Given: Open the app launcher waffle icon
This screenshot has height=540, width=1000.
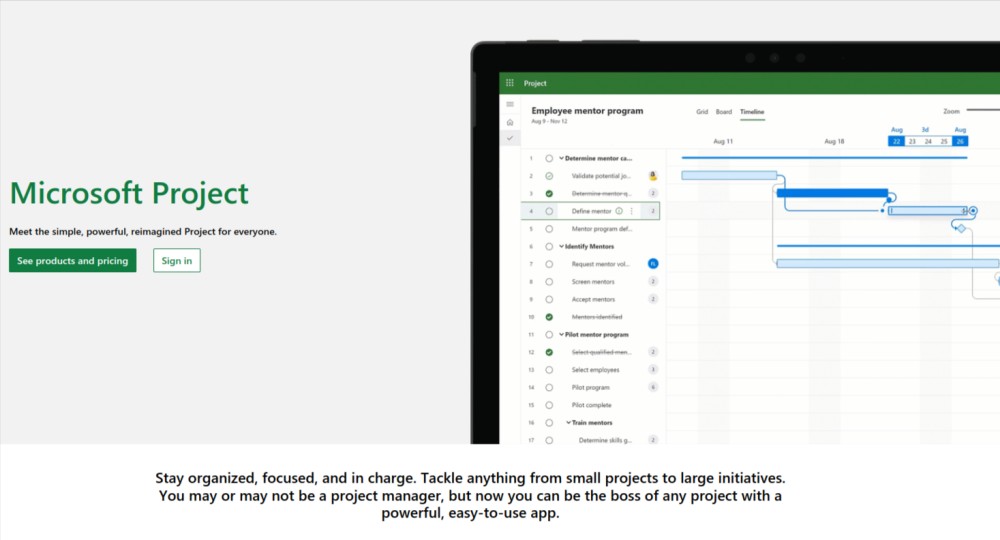Looking at the screenshot, I should 510,83.
